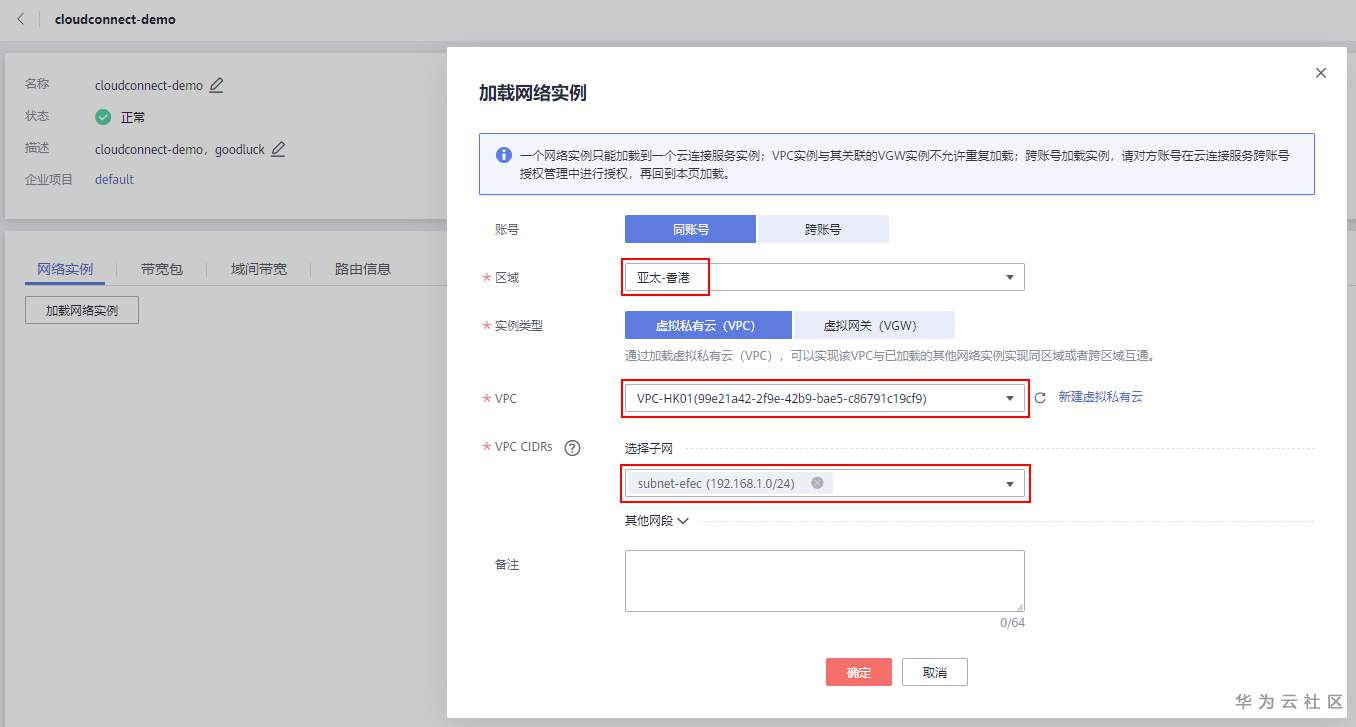This screenshot has width=1356, height=727.
Task: Switch to the 域间带宽 tab
Action: (259, 269)
